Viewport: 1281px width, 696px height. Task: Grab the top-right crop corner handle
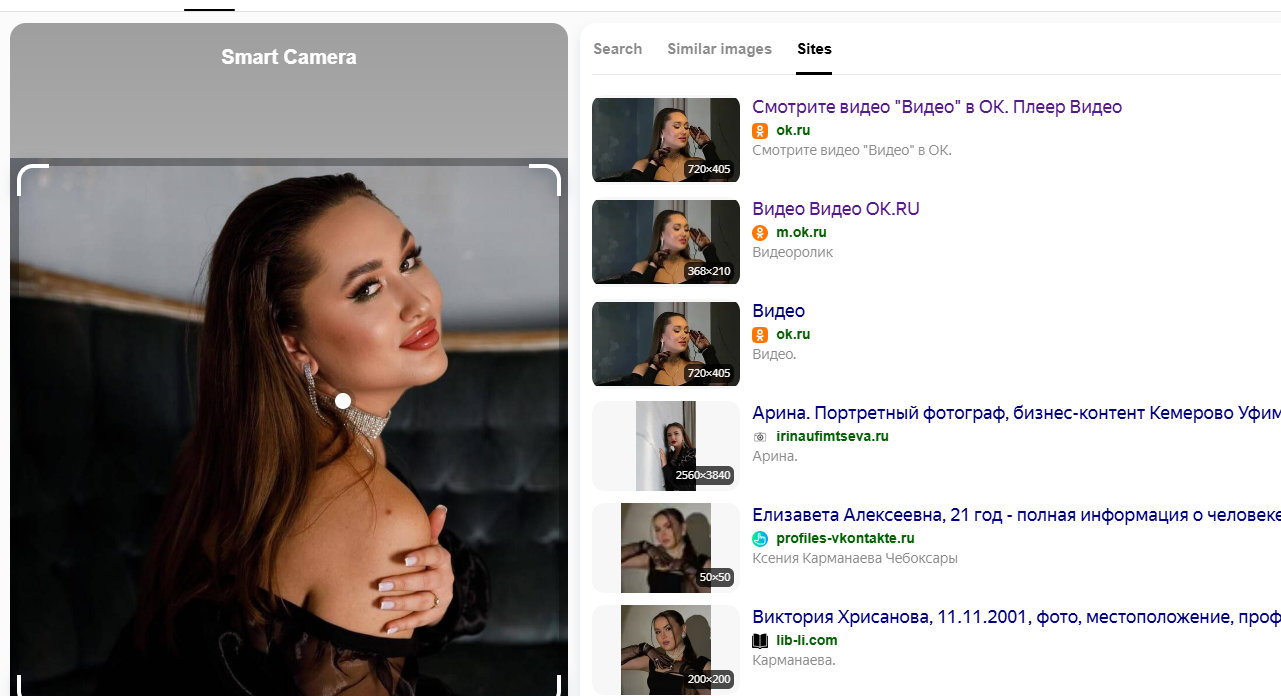tap(546, 179)
